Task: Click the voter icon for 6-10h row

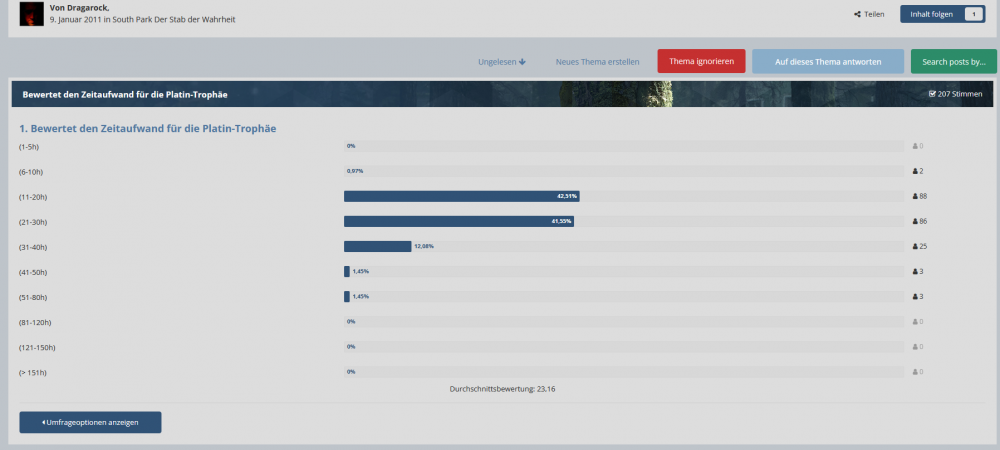Action: click(915, 171)
